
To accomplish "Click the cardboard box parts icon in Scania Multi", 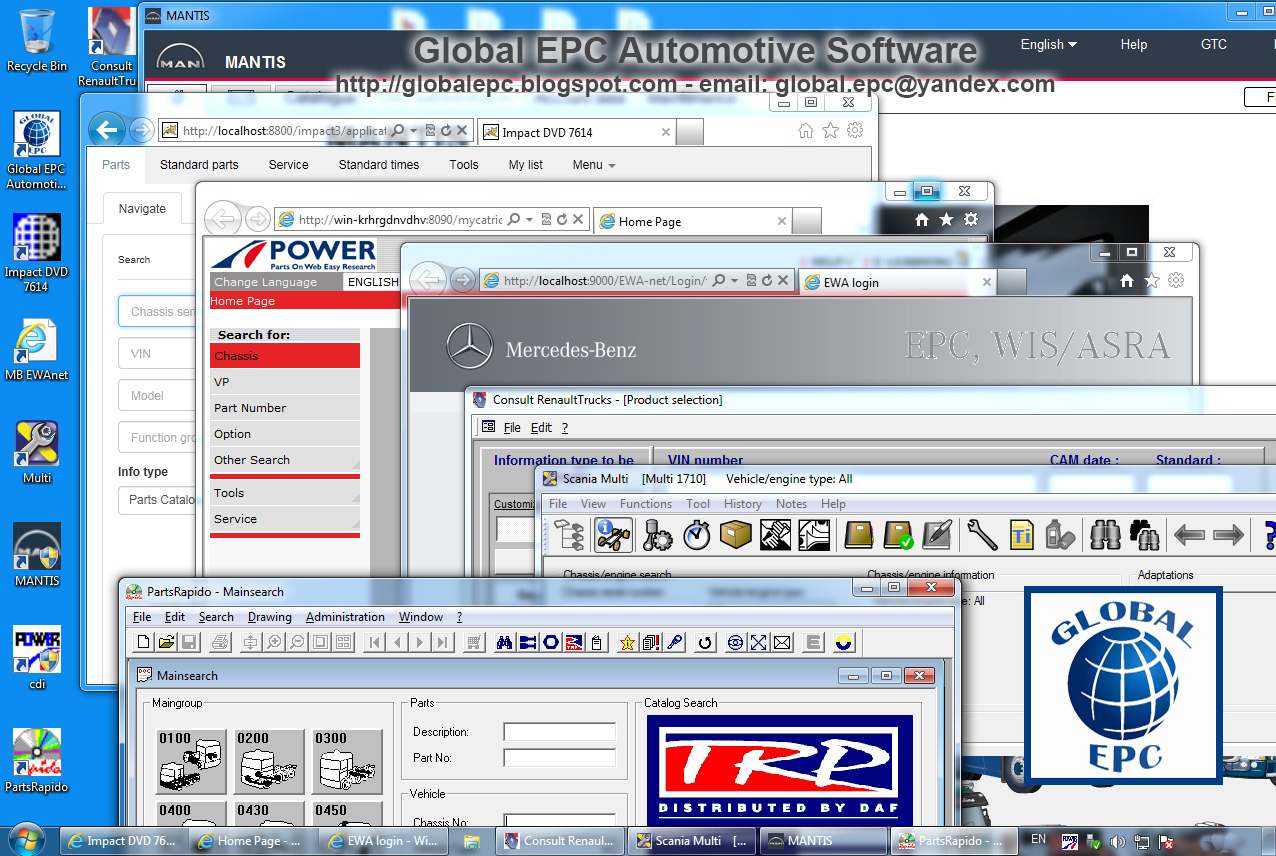I will [x=735, y=535].
